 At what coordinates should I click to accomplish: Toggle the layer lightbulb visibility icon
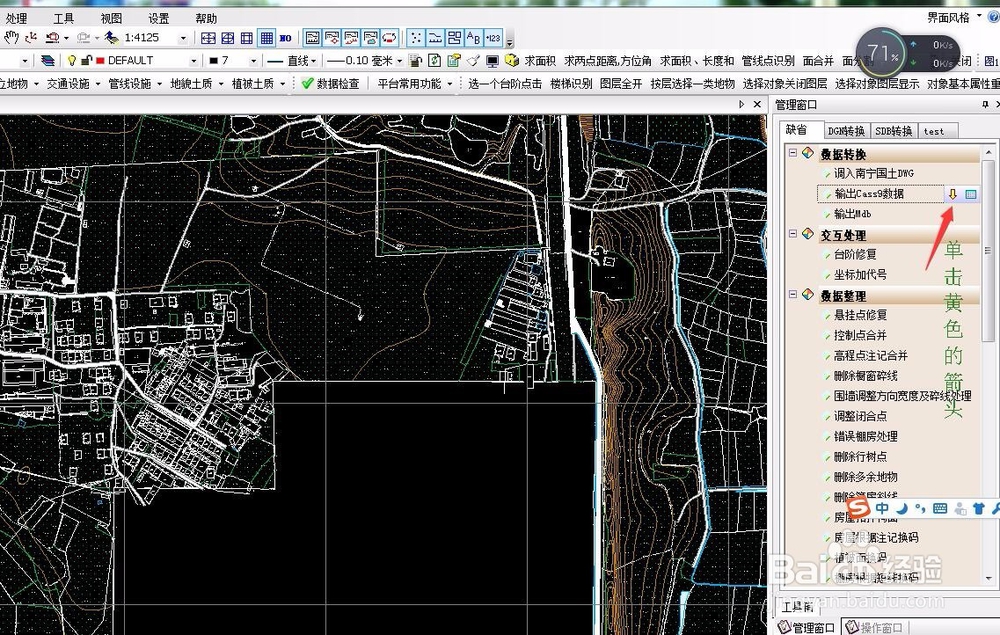[72, 61]
